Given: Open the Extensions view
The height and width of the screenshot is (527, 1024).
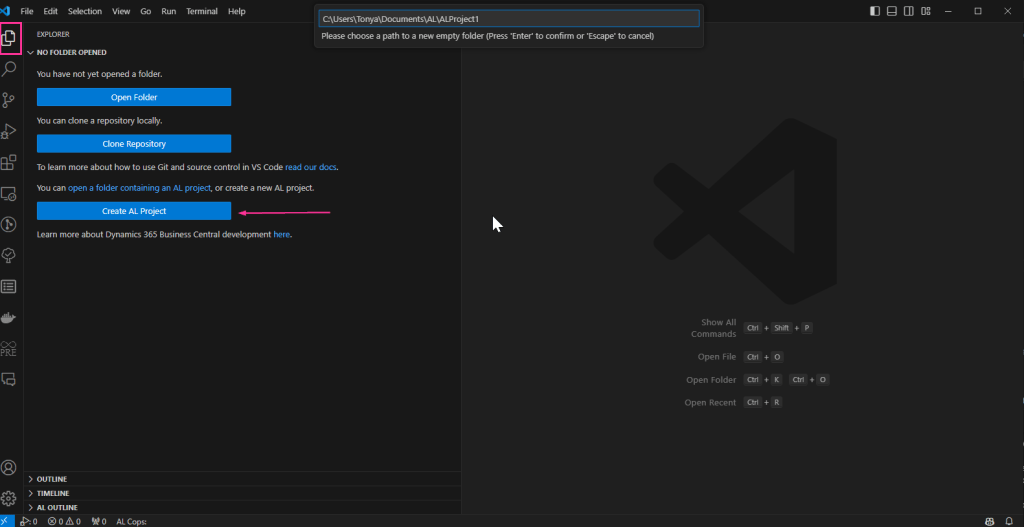Looking at the screenshot, I should [x=10, y=162].
